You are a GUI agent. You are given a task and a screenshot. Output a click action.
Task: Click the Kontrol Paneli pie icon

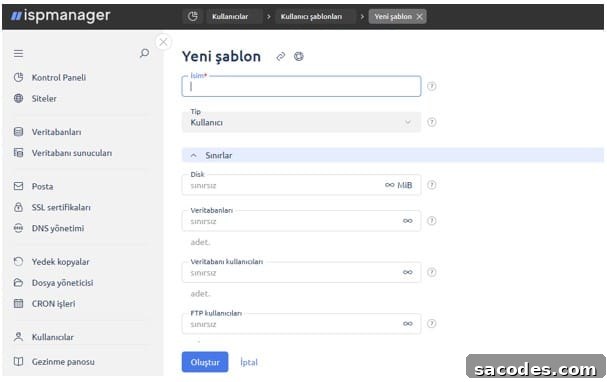[18, 77]
